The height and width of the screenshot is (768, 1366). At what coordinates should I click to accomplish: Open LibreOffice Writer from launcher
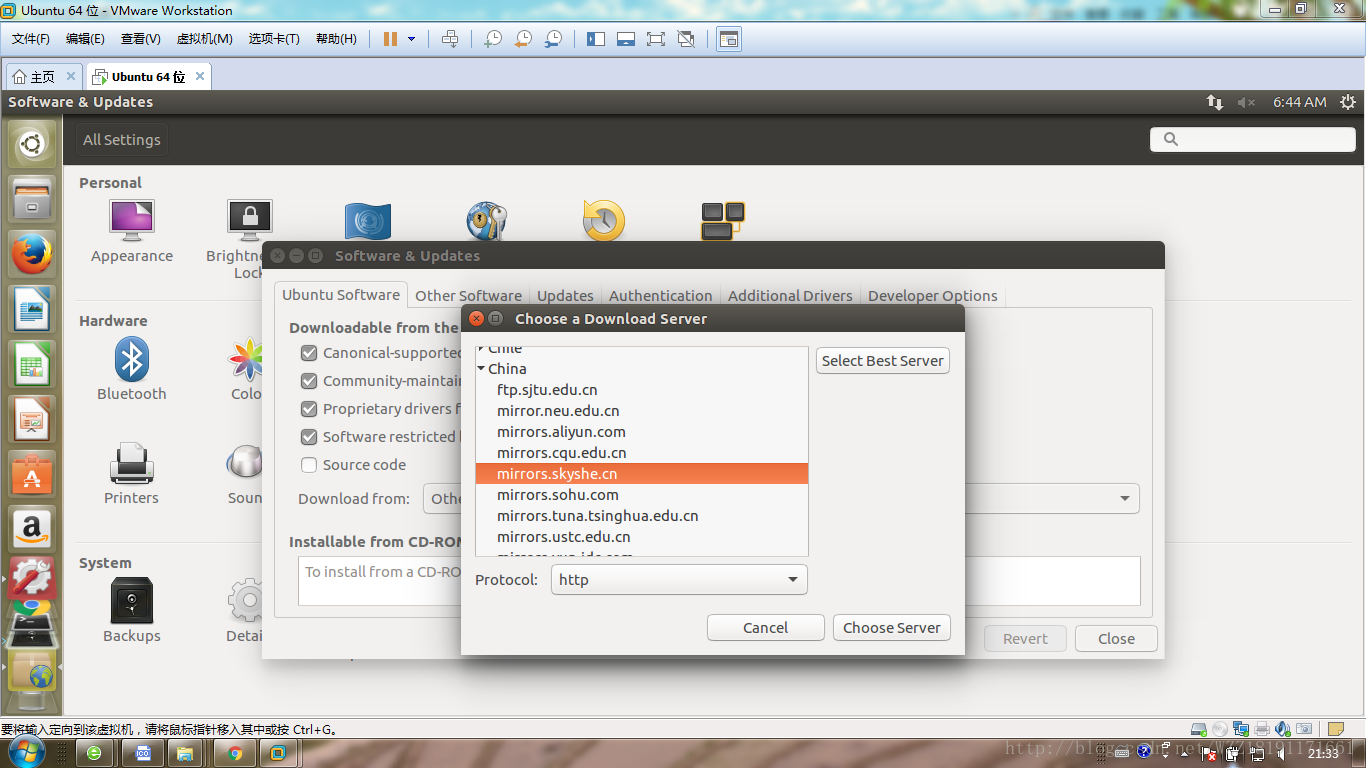[x=32, y=308]
